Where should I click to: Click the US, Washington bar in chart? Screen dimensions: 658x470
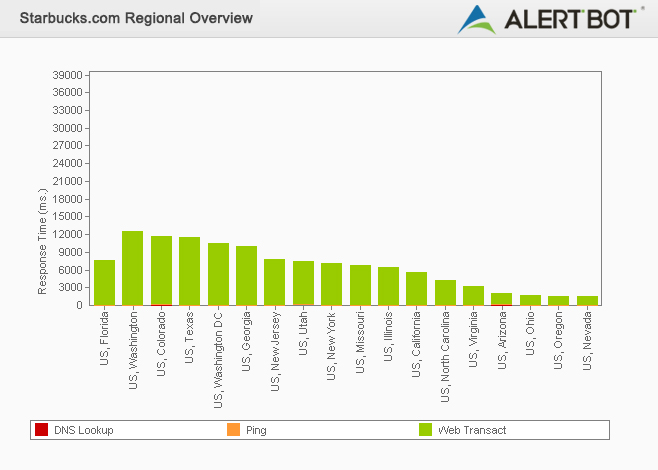(x=133, y=268)
